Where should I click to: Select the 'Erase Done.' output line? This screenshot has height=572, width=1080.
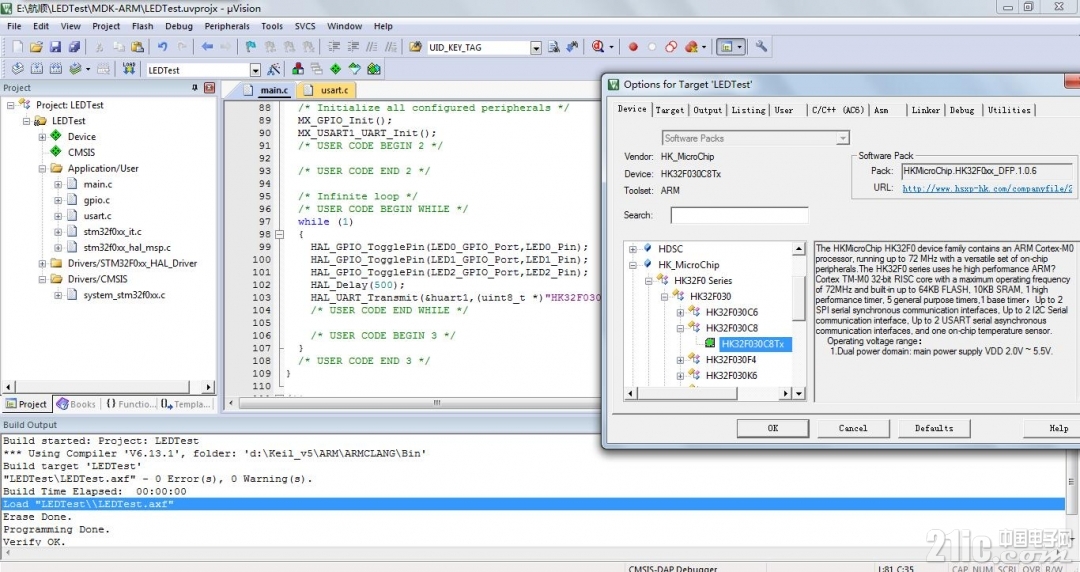click(37, 517)
